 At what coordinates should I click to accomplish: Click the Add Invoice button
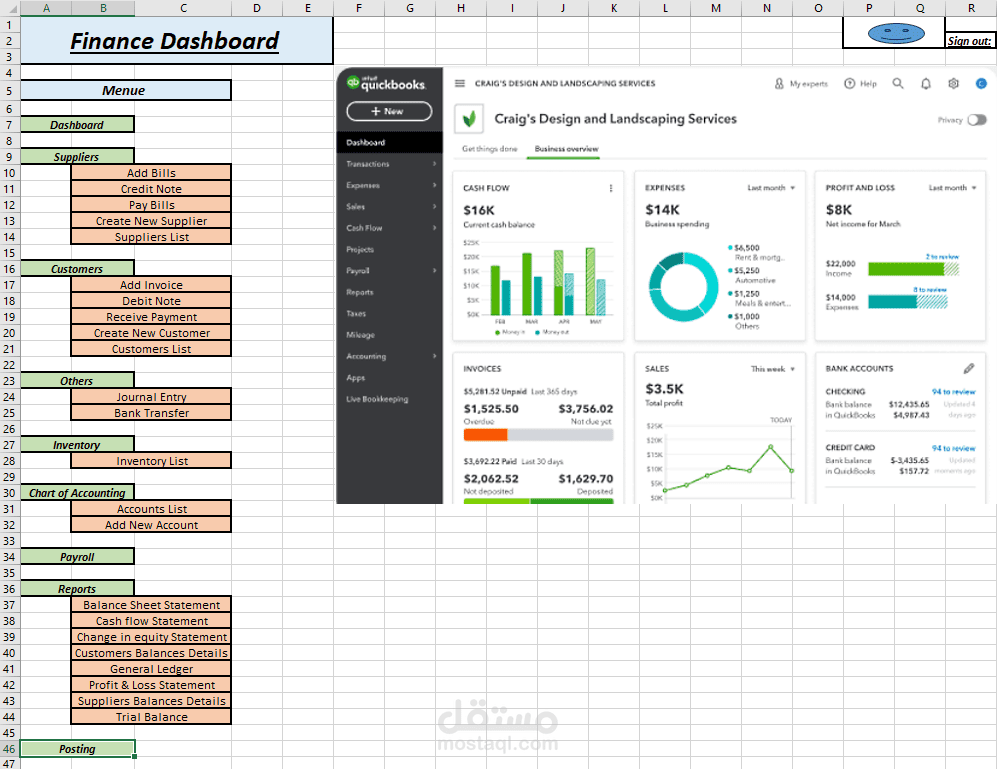coord(151,285)
